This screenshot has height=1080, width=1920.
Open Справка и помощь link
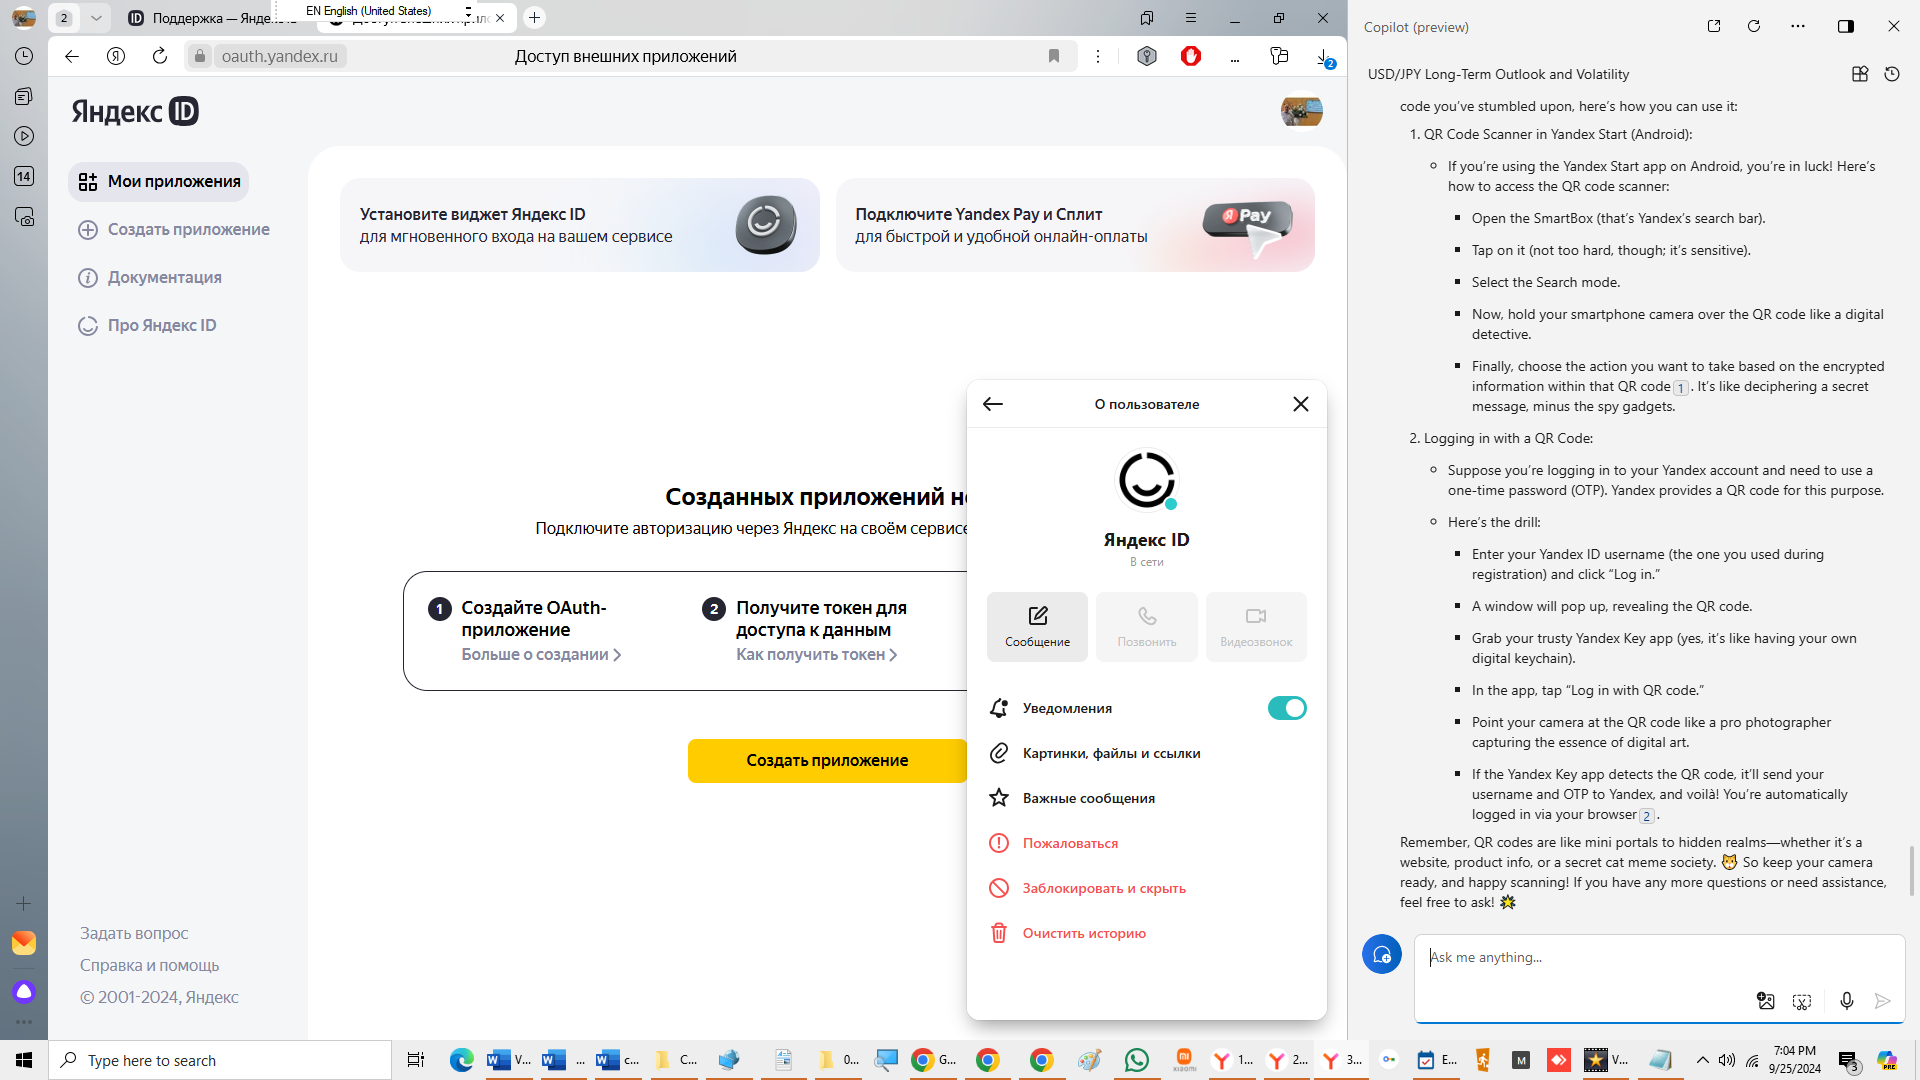(149, 965)
